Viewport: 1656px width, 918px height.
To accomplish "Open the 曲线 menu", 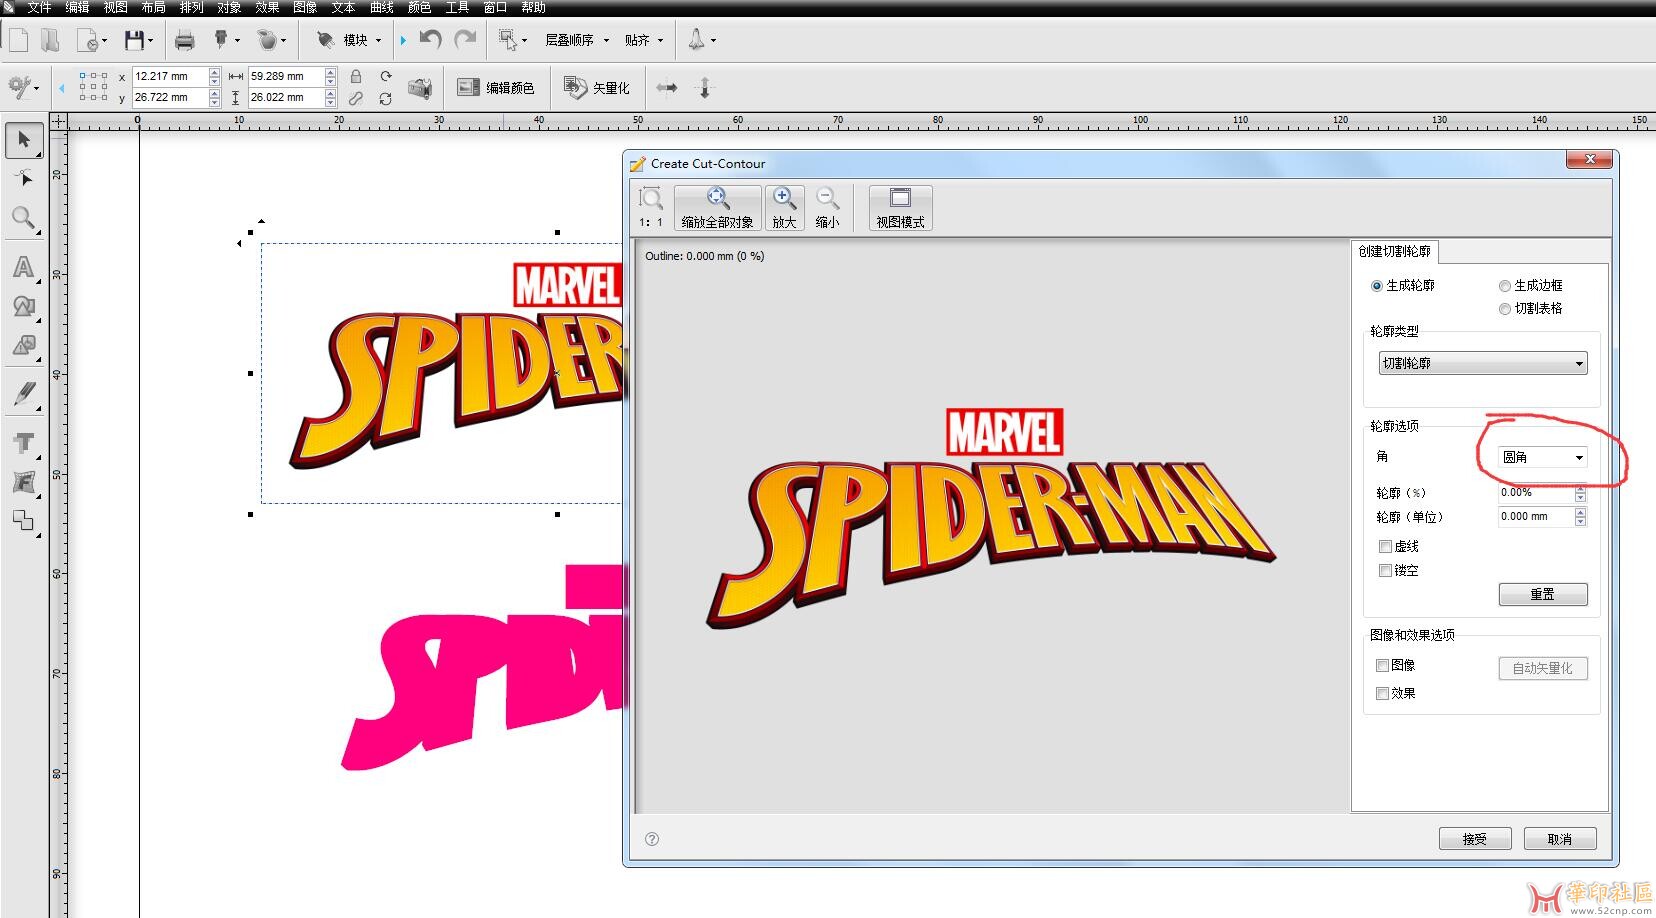I will tap(382, 7).
